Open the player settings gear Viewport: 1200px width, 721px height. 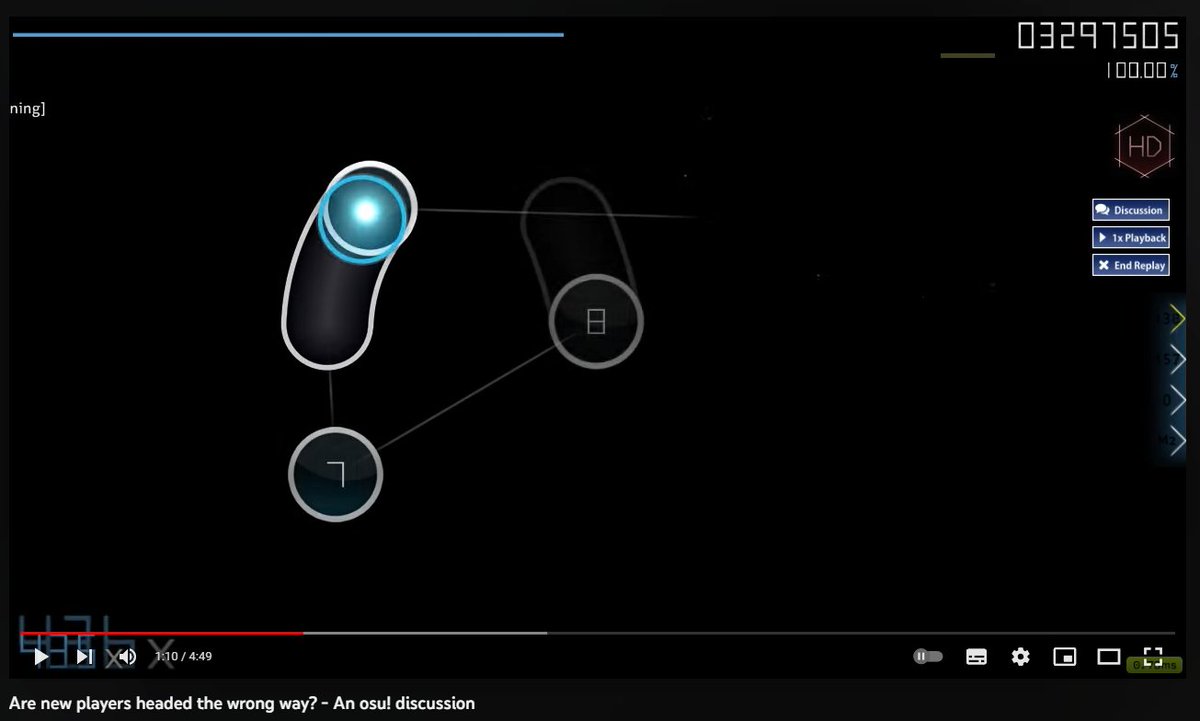pyautogui.click(x=1020, y=657)
